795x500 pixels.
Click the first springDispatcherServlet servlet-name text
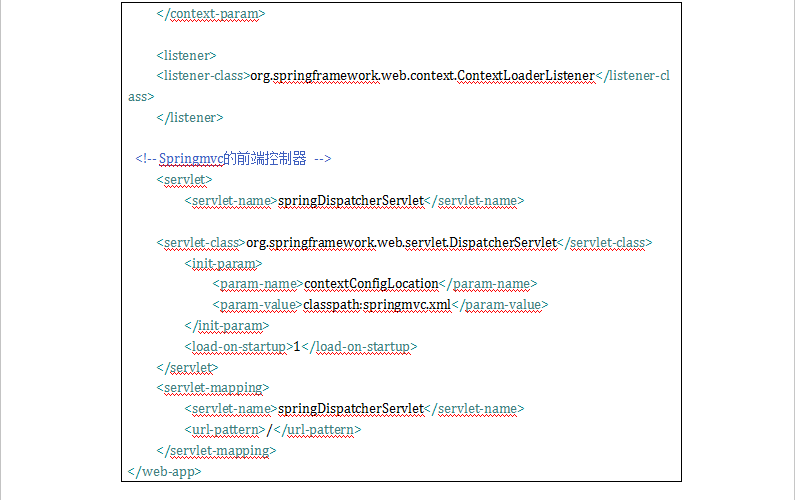pyautogui.click(x=351, y=201)
